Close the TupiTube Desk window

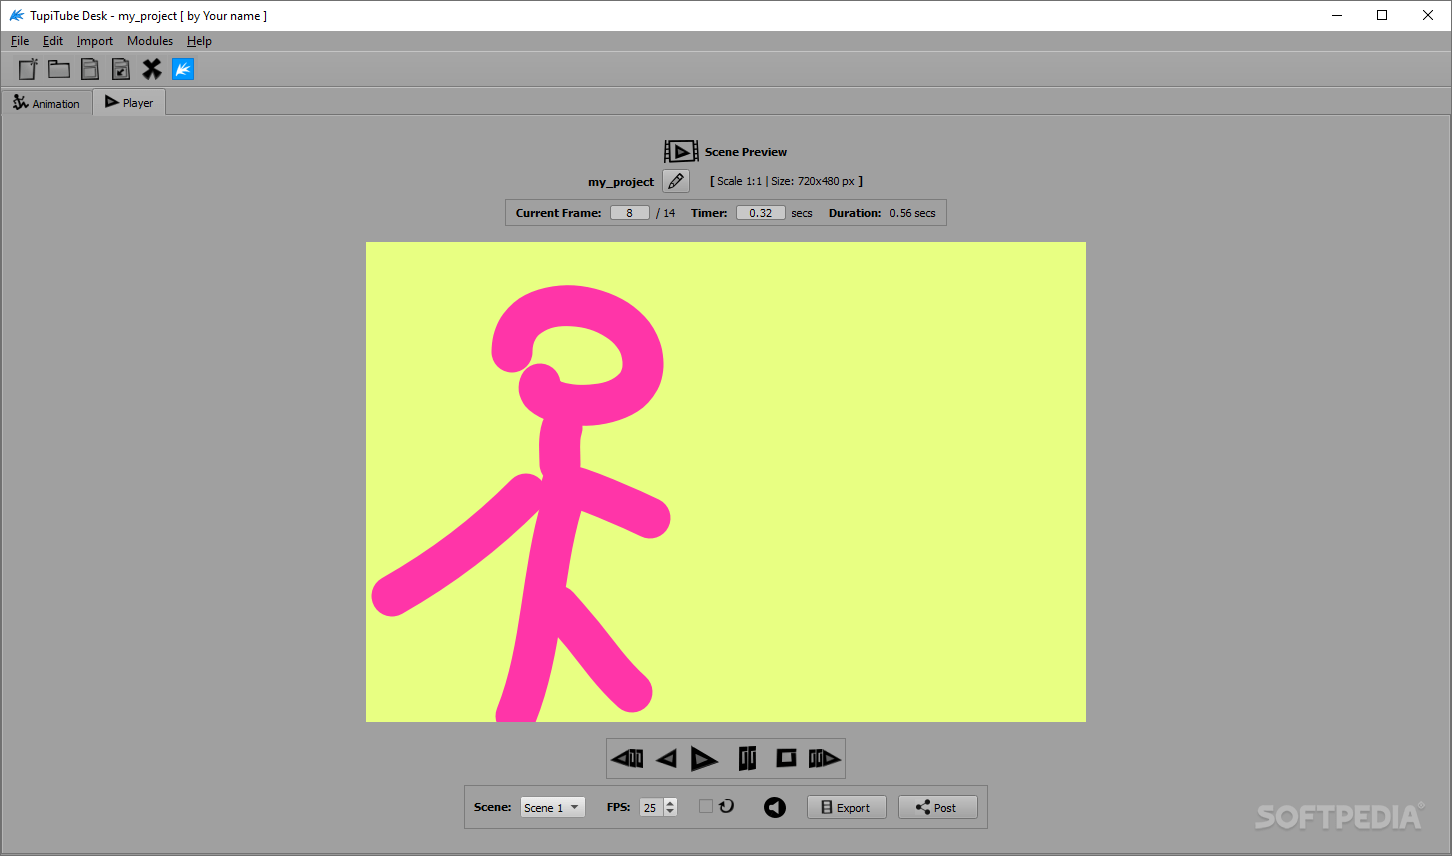pos(1428,15)
